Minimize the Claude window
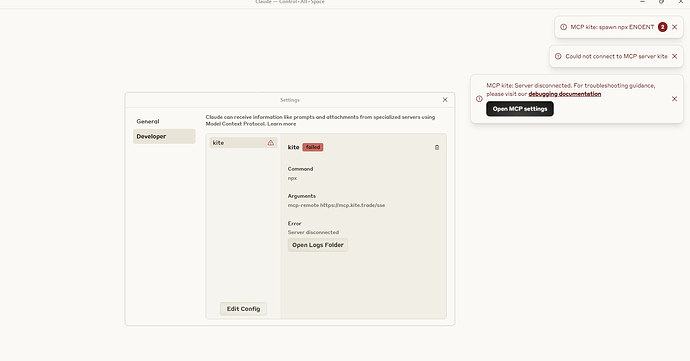Screen dimensions: 690x361 click(642, 2)
